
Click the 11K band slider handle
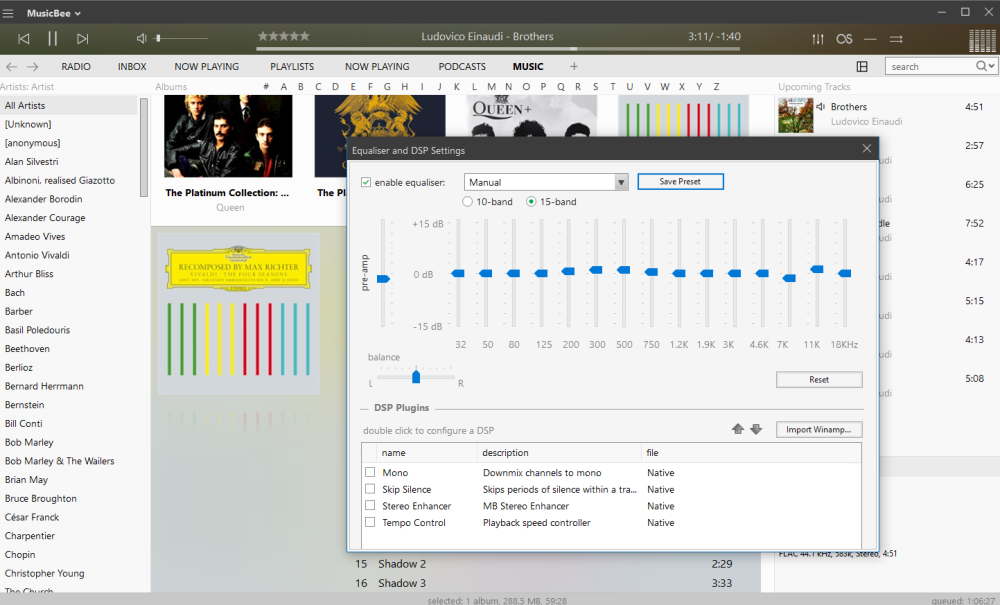click(x=816, y=269)
